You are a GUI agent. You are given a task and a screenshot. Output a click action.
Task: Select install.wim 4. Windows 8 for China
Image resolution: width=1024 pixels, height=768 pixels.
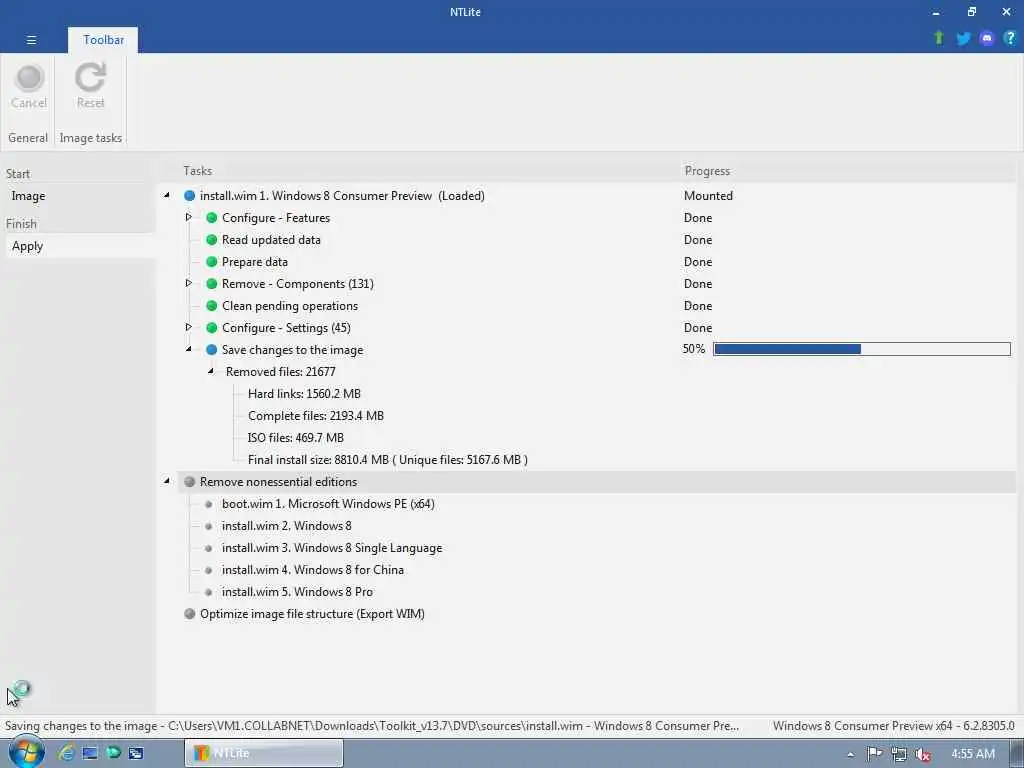(313, 569)
